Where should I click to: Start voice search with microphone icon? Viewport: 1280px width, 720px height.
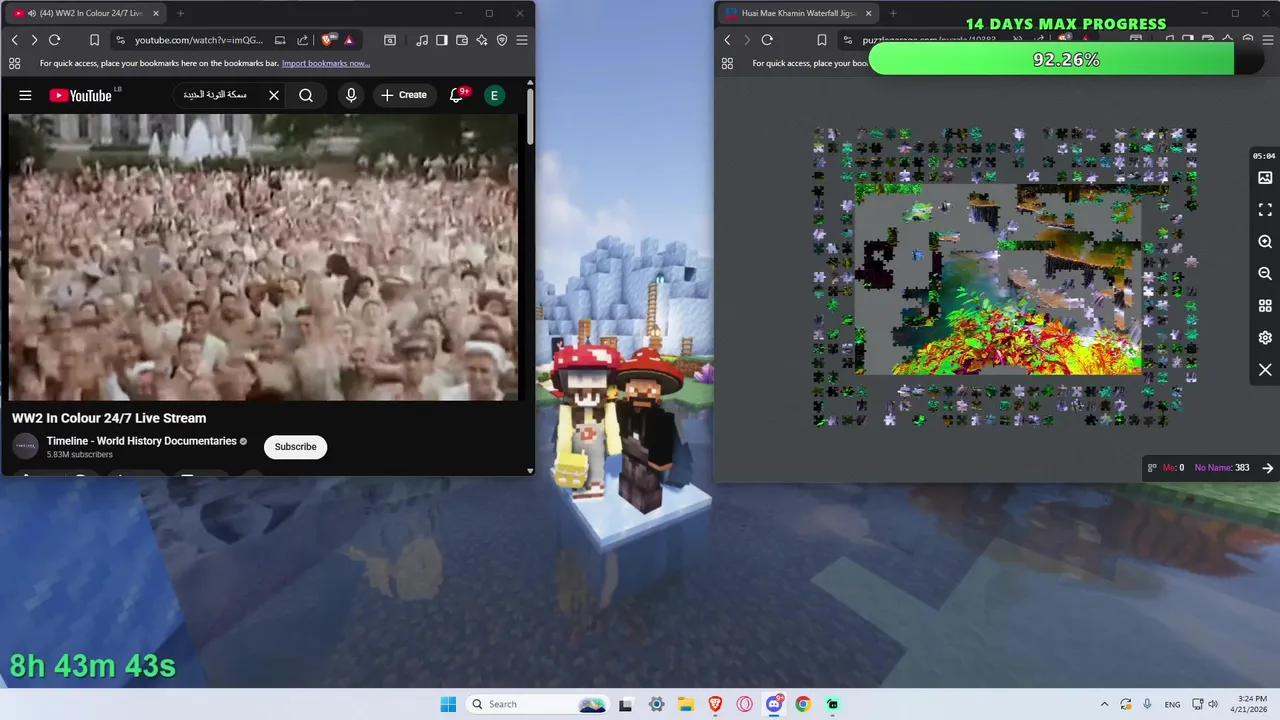point(350,95)
